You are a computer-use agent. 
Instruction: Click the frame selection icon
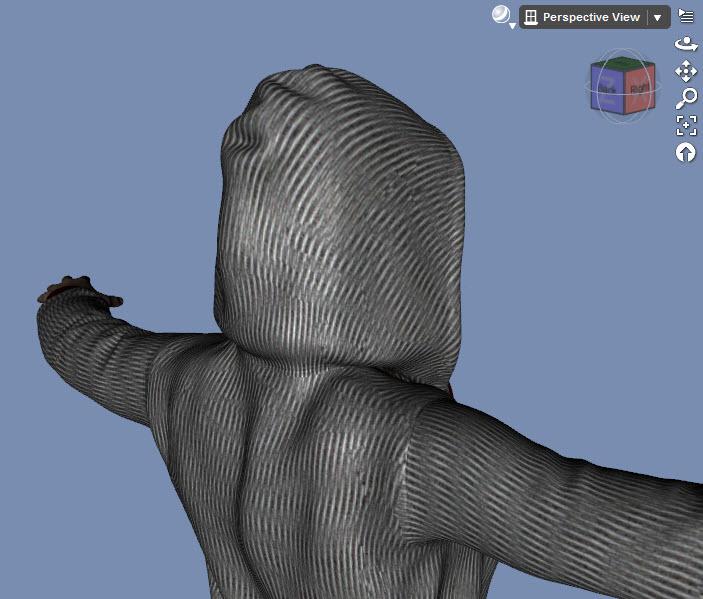686,125
